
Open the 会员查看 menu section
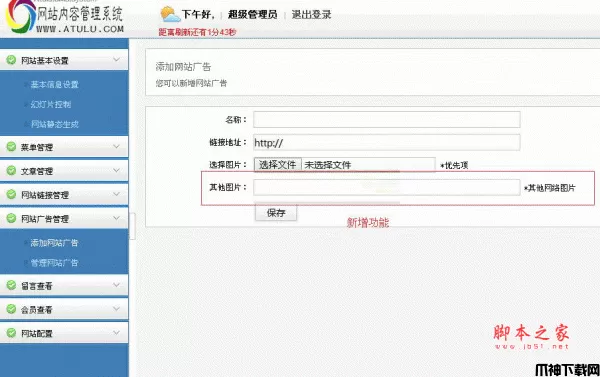[x=64, y=309]
